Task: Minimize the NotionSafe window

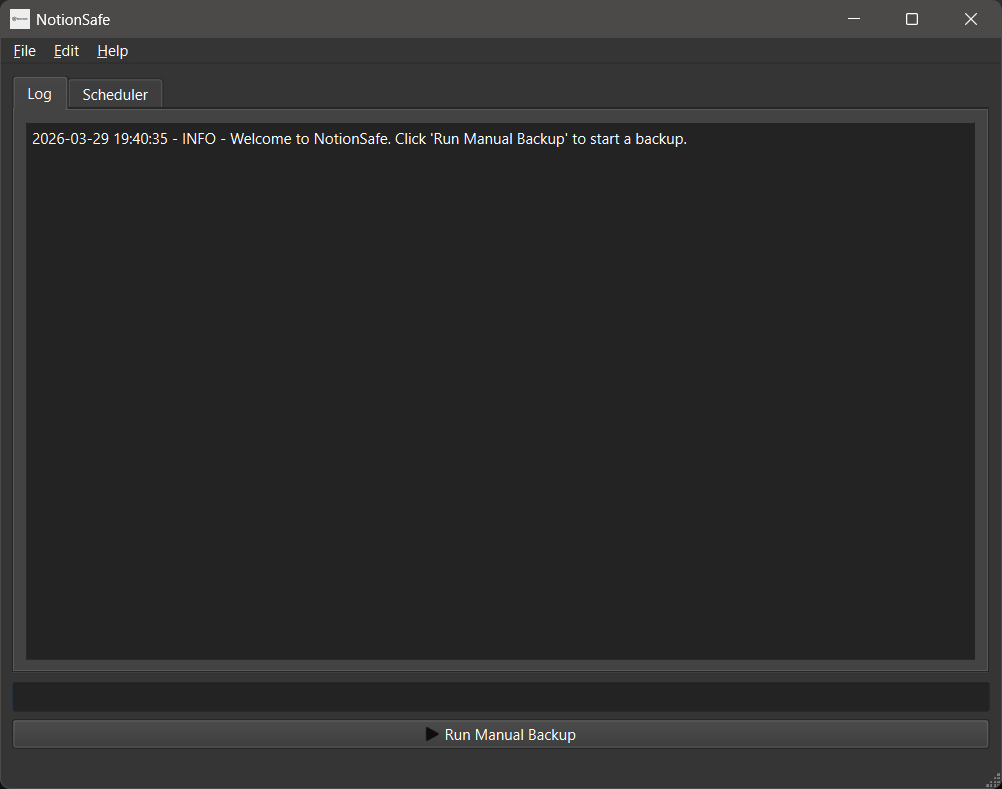Action: click(852, 19)
